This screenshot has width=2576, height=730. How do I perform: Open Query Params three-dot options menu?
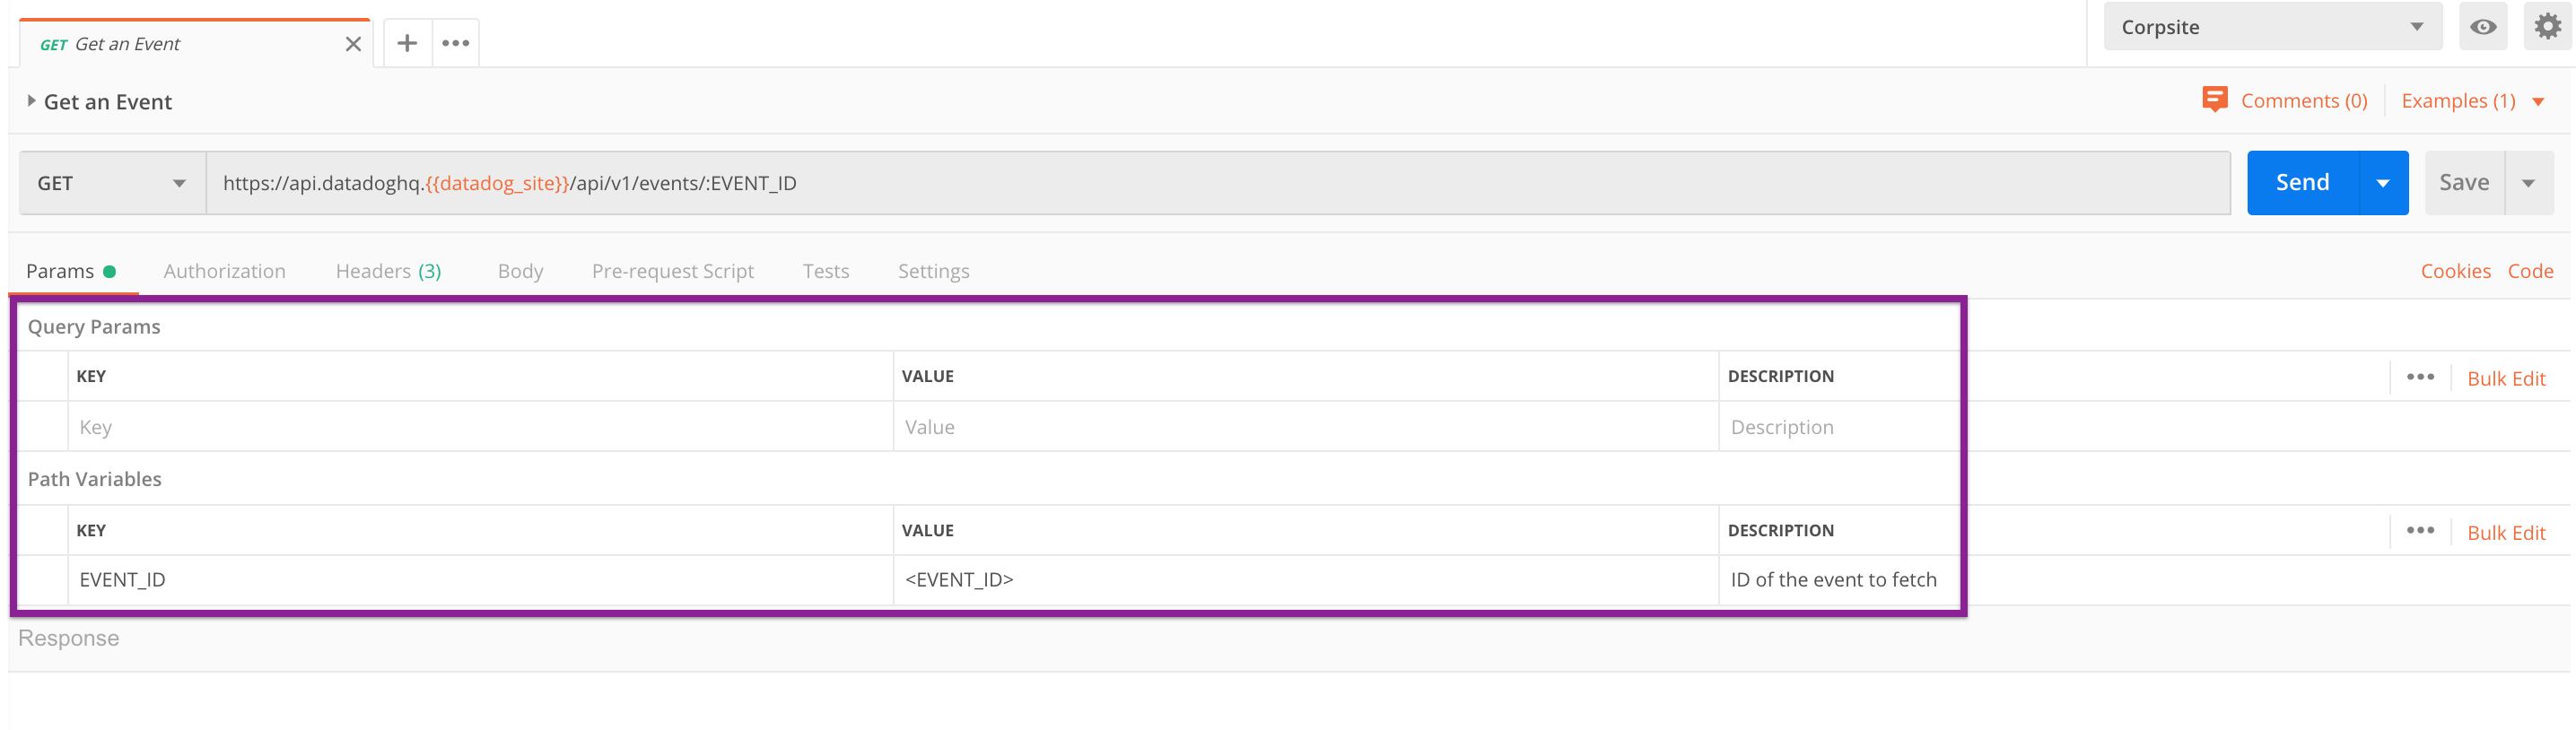[2420, 377]
